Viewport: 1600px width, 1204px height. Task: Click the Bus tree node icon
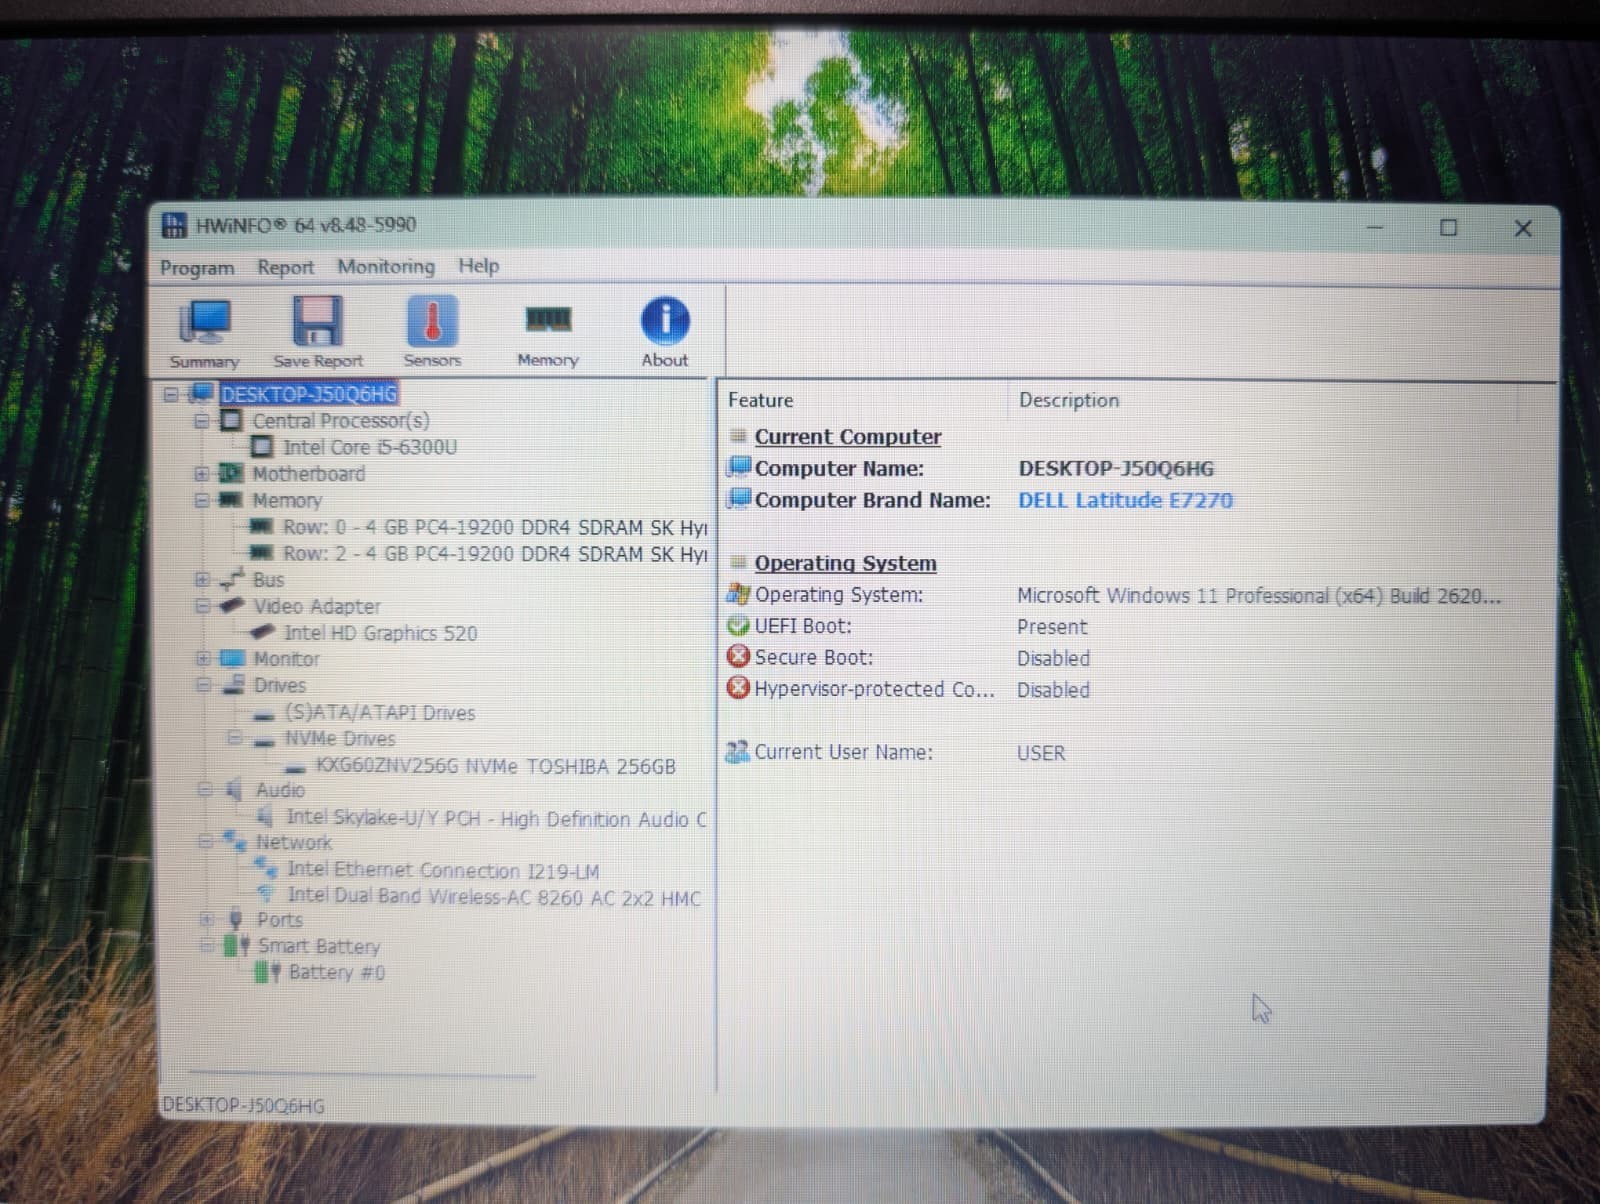[x=232, y=578]
